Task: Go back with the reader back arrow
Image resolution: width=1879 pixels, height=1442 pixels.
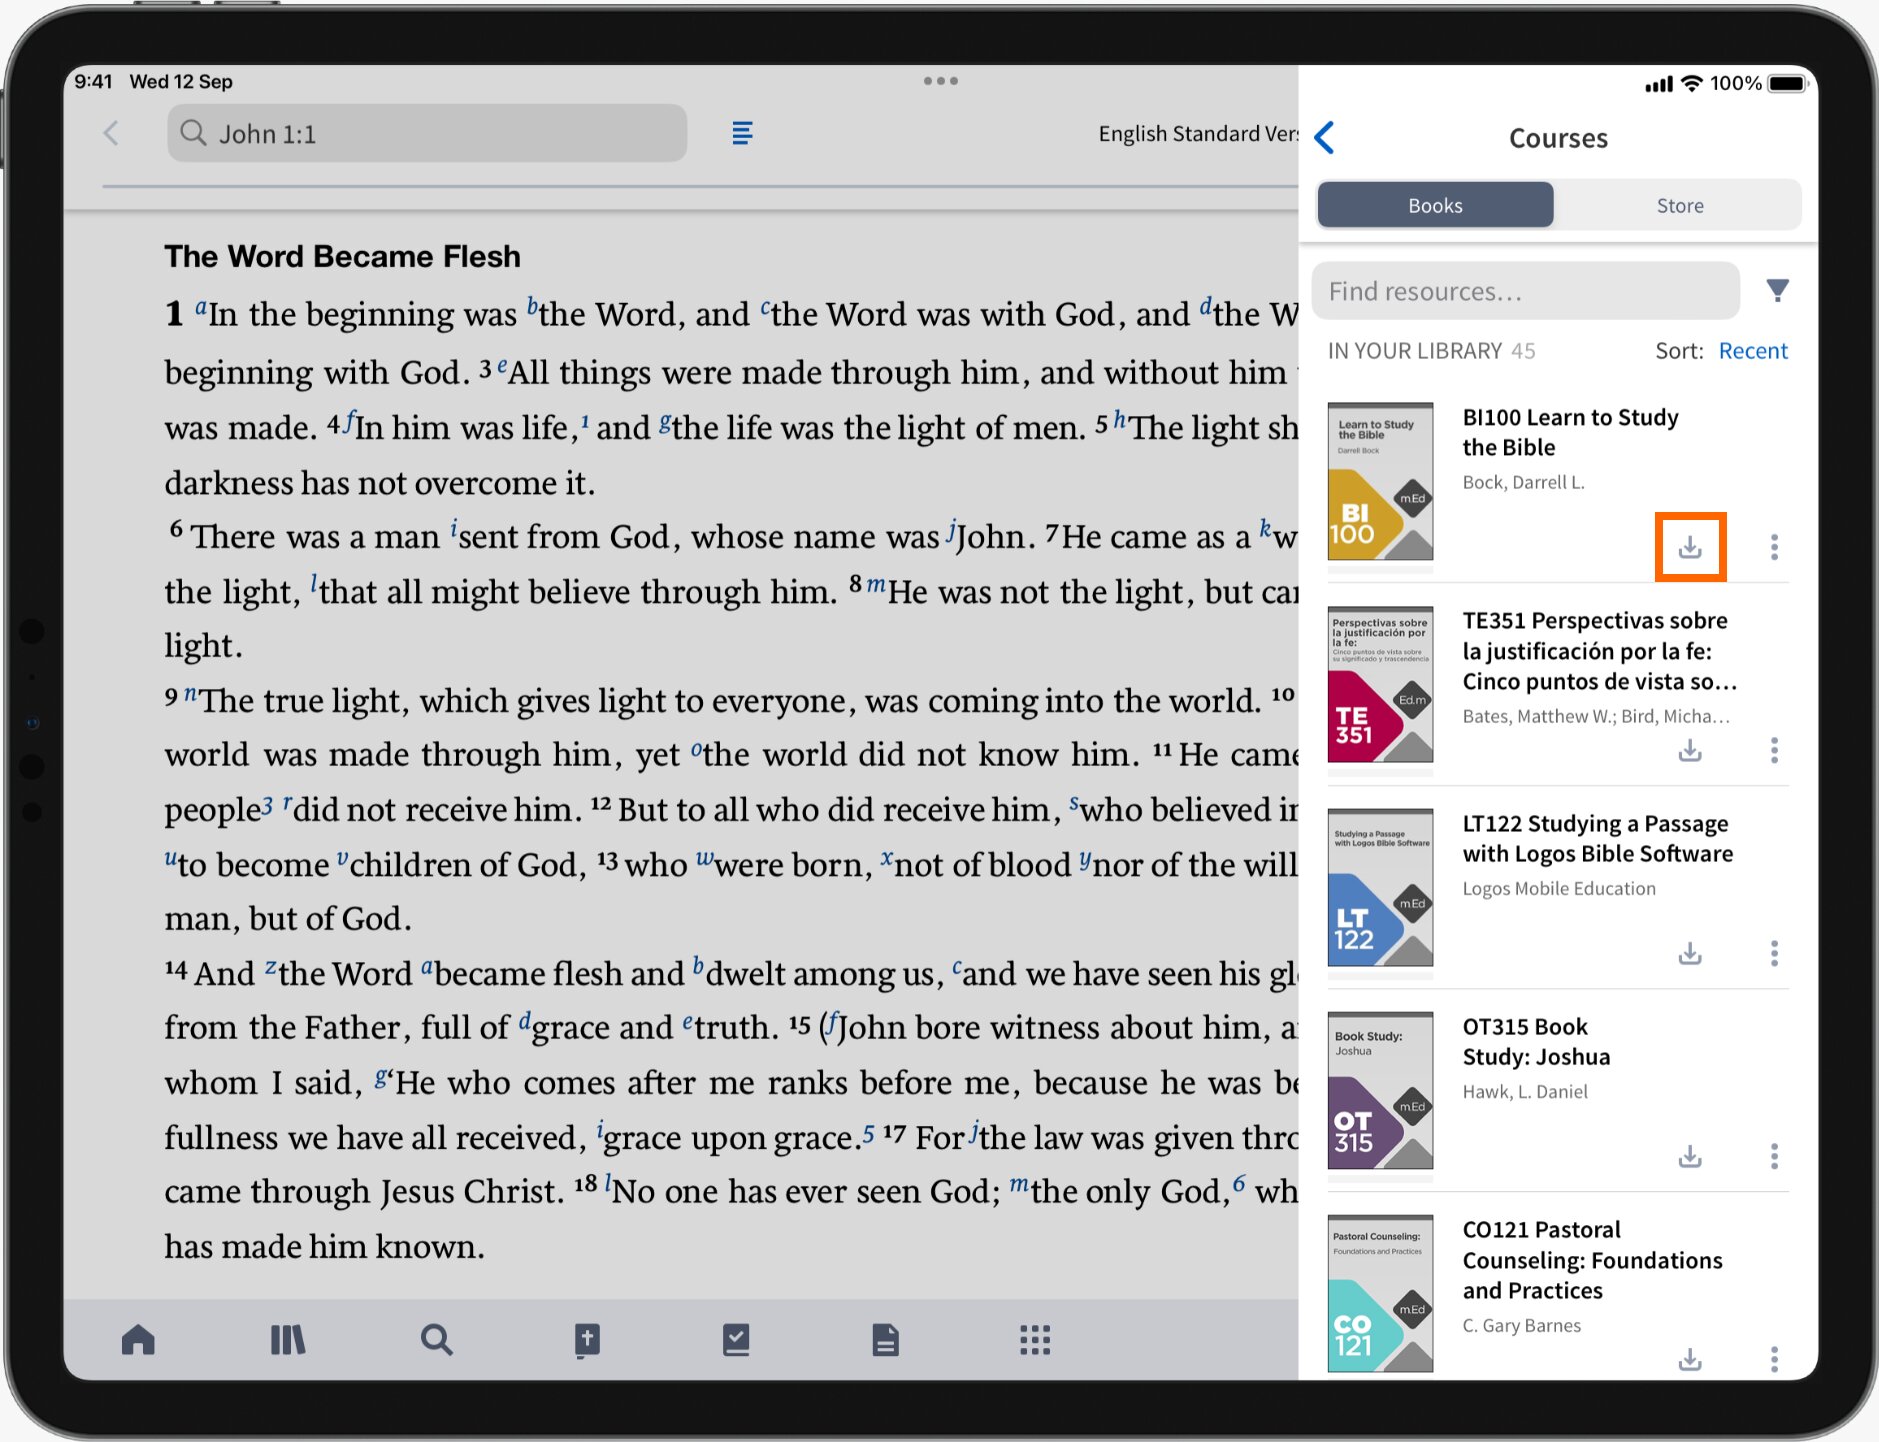Action: coord(111,133)
